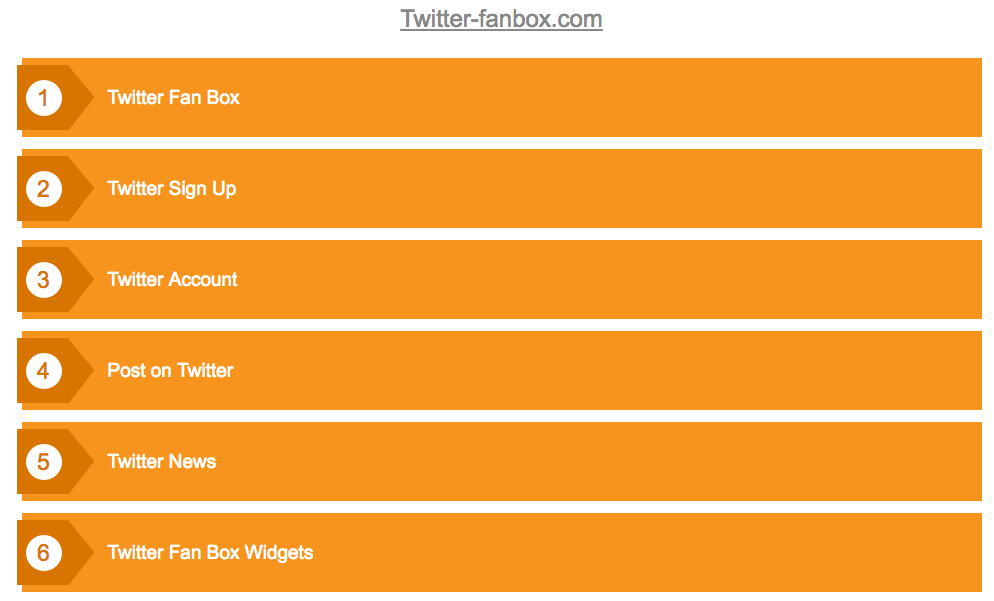
Task: Open the Twitter Fan Box Widgets text link
Action: (x=210, y=552)
